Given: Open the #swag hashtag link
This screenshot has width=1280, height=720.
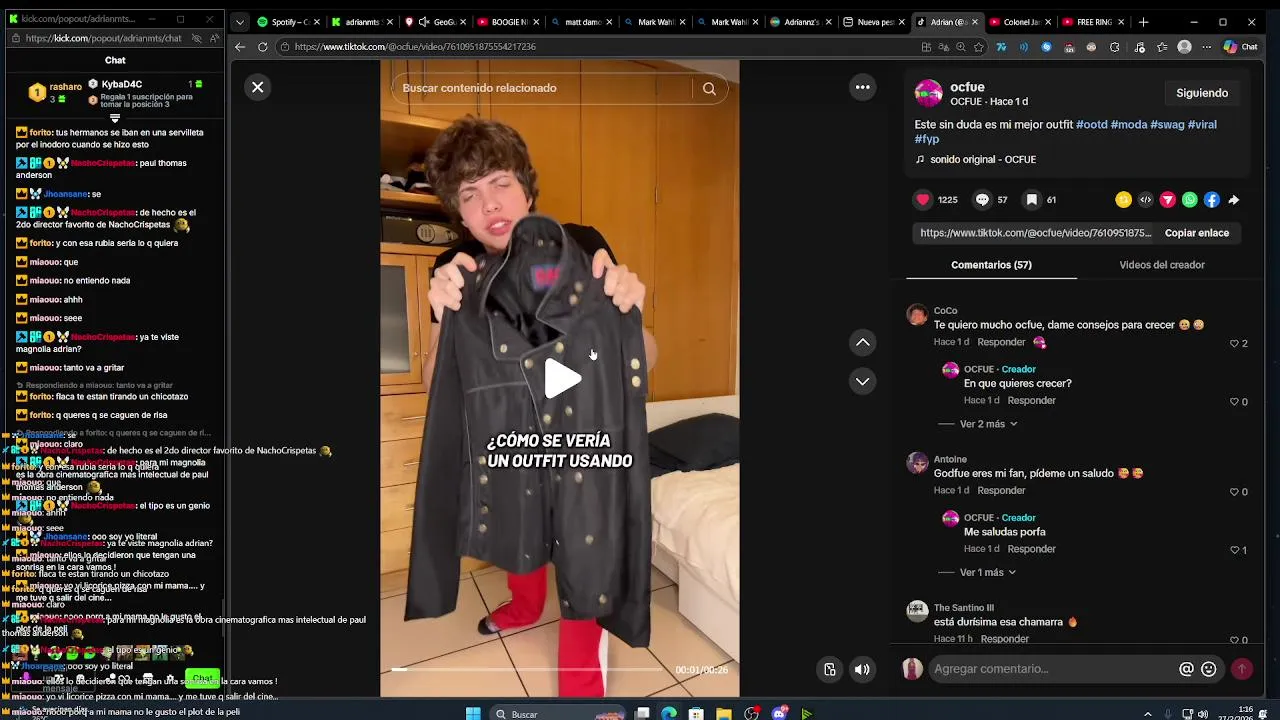Looking at the screenshot, I should point(1167,125).
